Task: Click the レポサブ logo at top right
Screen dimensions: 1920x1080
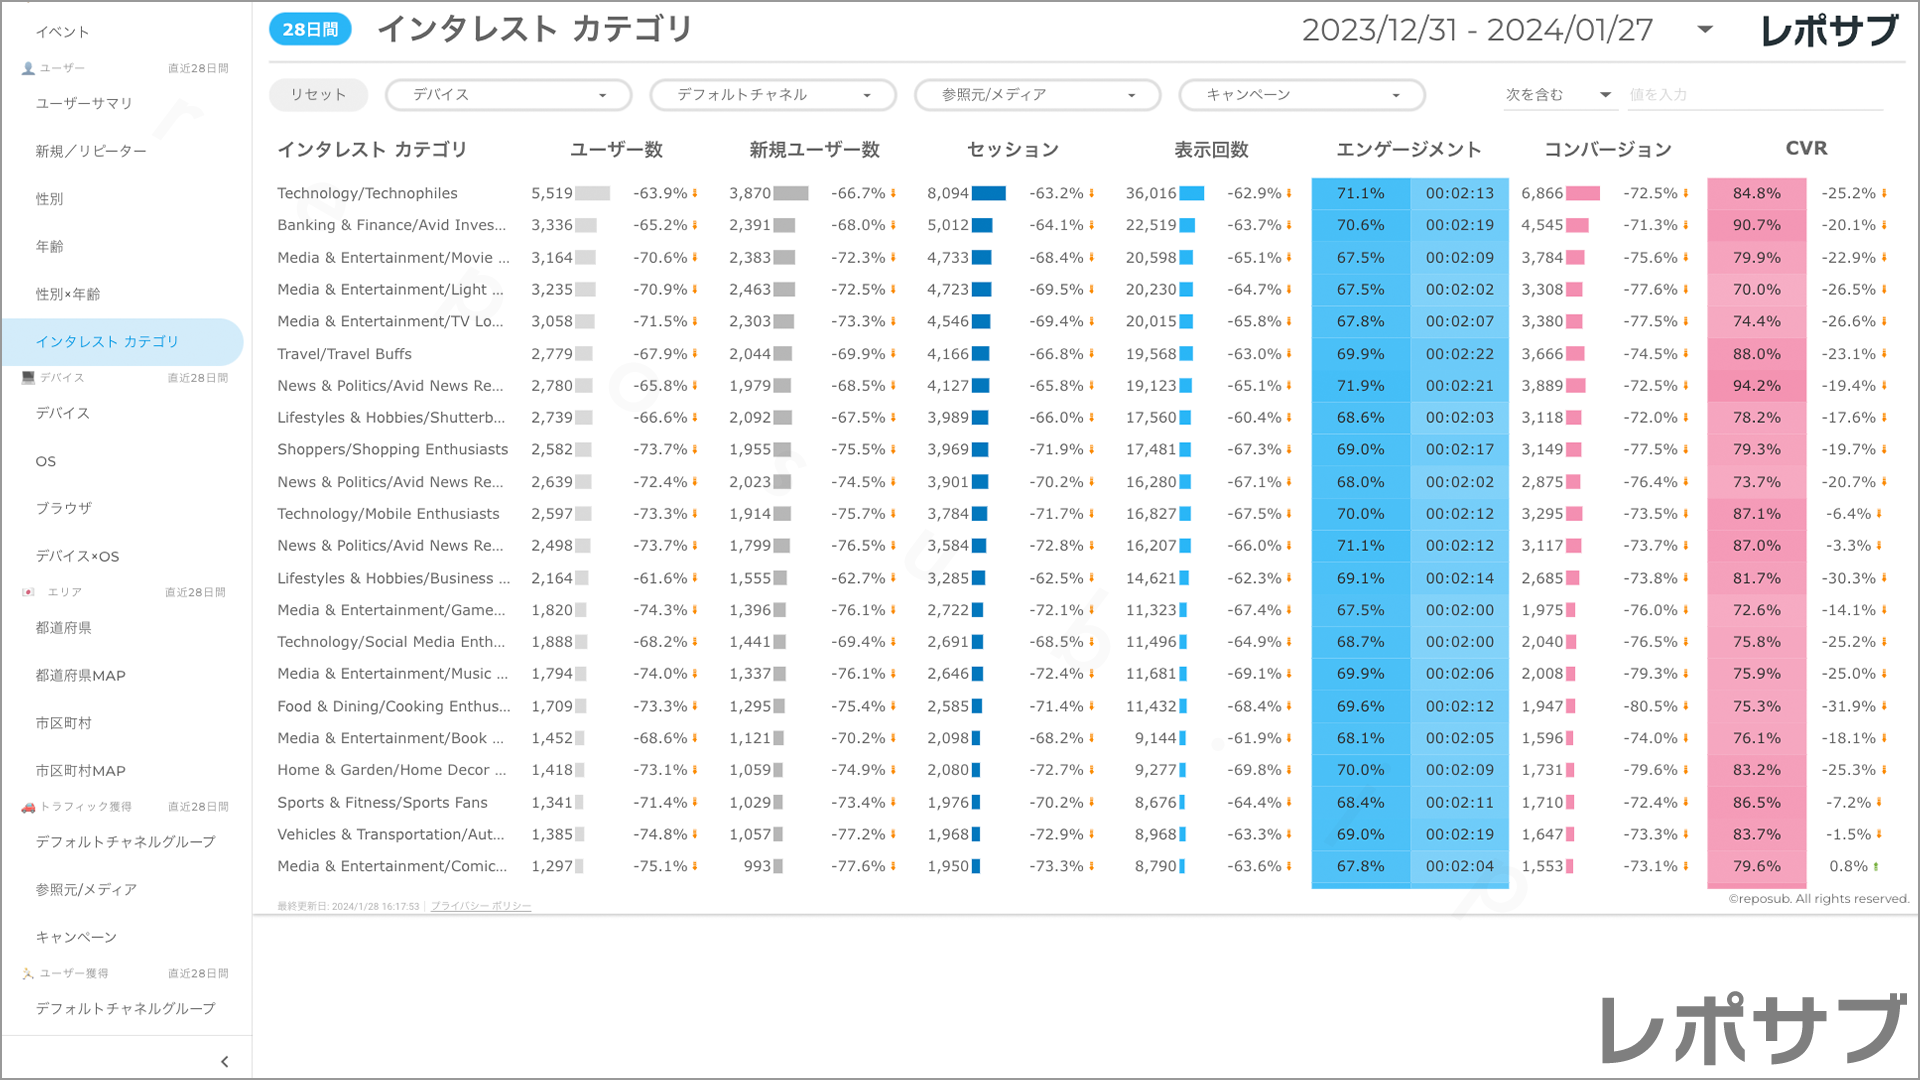Action: tap(1828, 30)
